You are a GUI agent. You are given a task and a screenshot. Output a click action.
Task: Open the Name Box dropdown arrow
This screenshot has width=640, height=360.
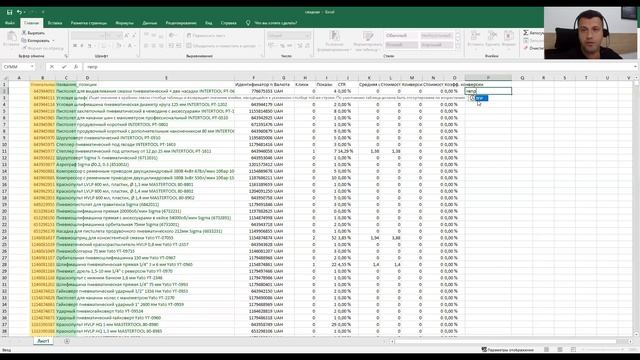pyautogui.click(x=32, y=67)
